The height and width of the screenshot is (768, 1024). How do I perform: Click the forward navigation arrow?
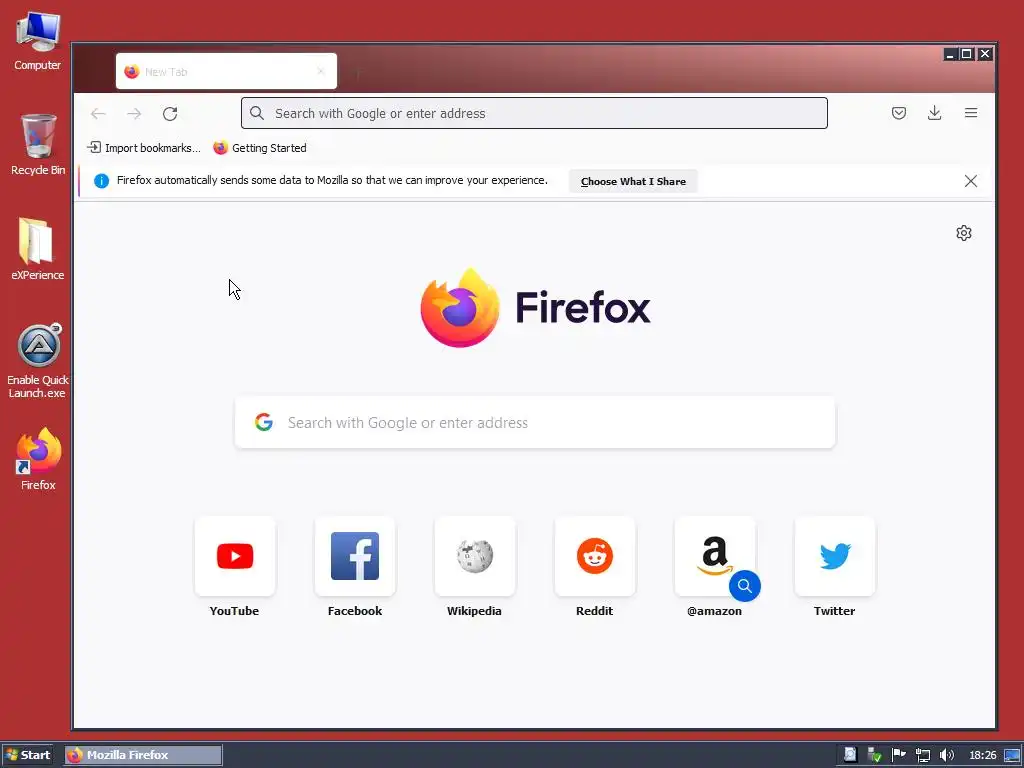pos(134,114)
